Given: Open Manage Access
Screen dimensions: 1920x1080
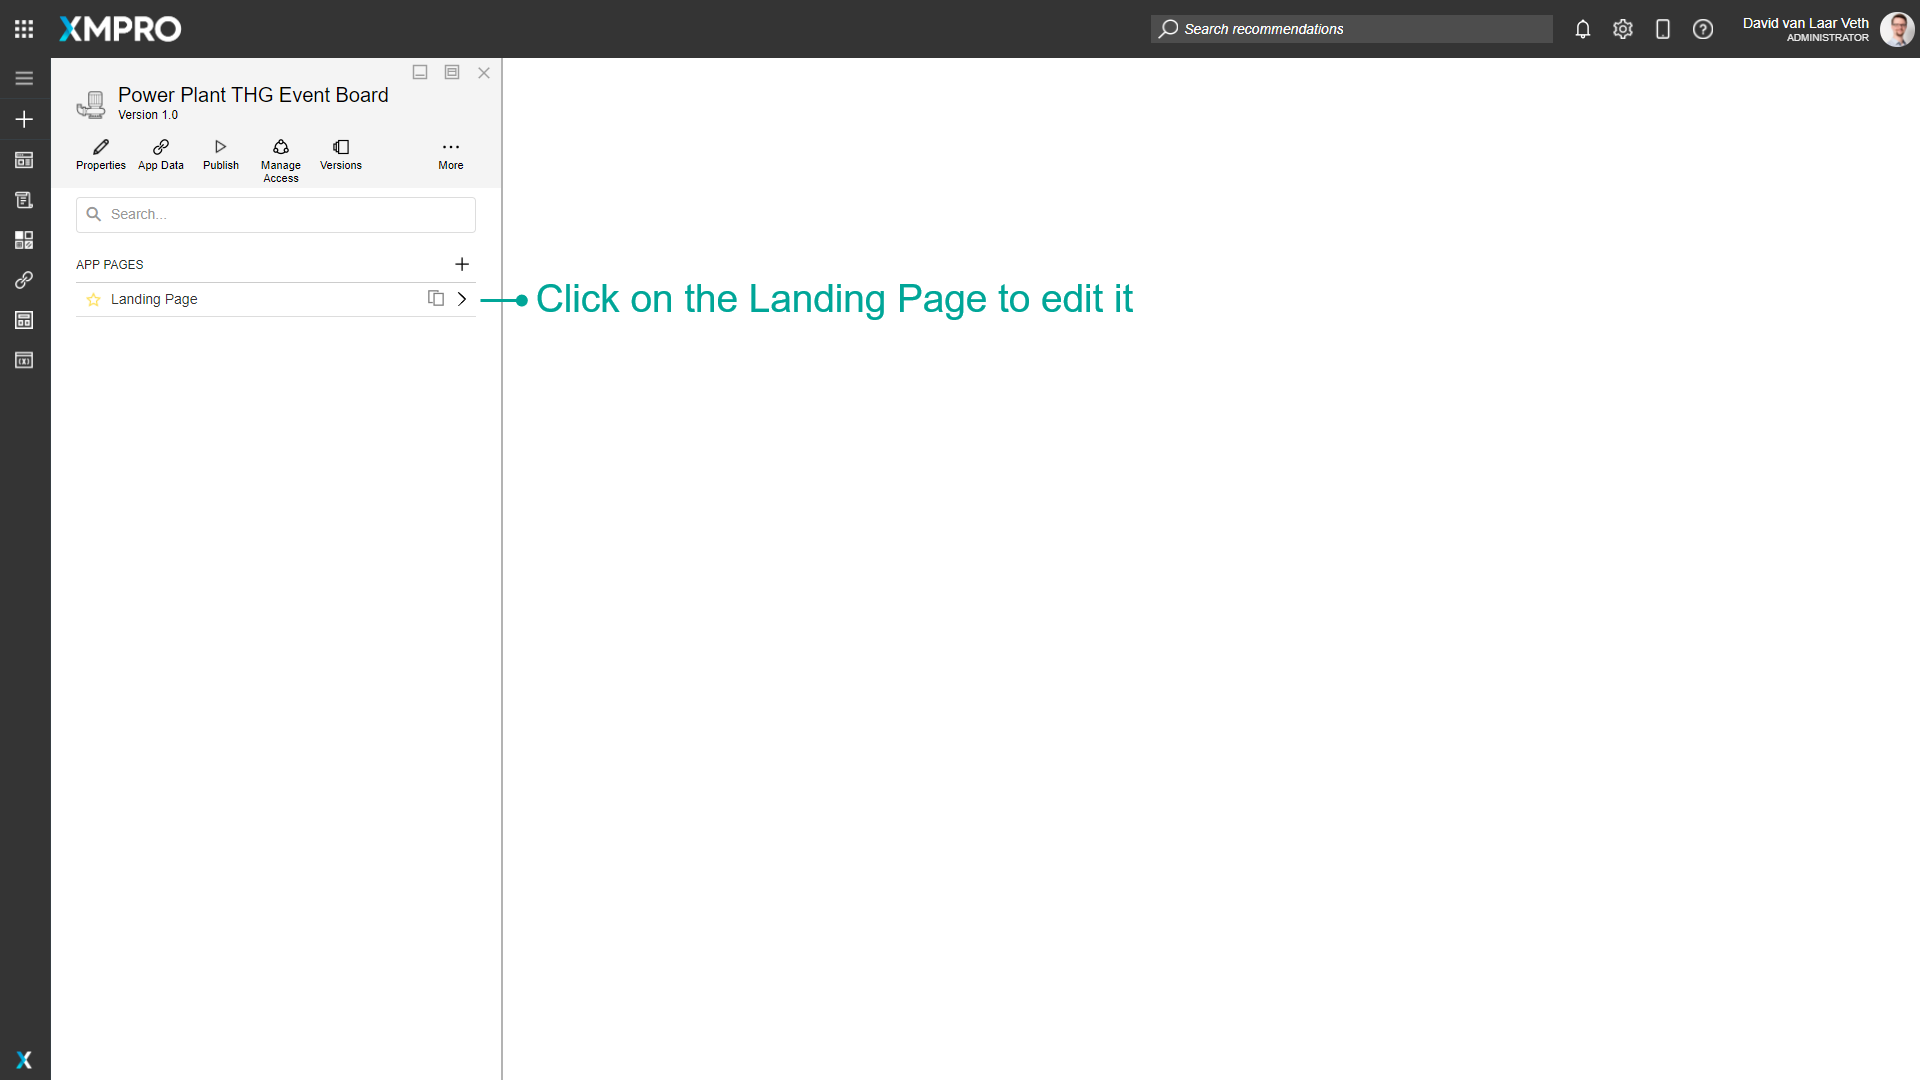Looking at the screenshot, I should pyautogui.click(x=281, y=160).
